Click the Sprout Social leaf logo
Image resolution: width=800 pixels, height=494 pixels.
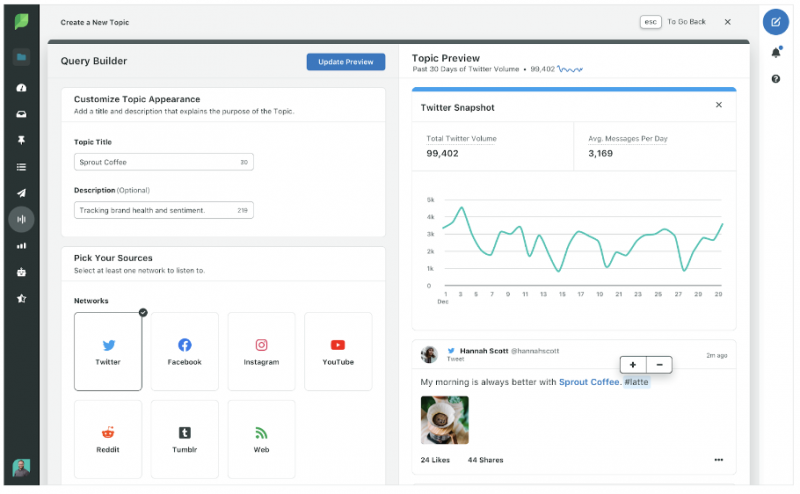pos(21,21)
